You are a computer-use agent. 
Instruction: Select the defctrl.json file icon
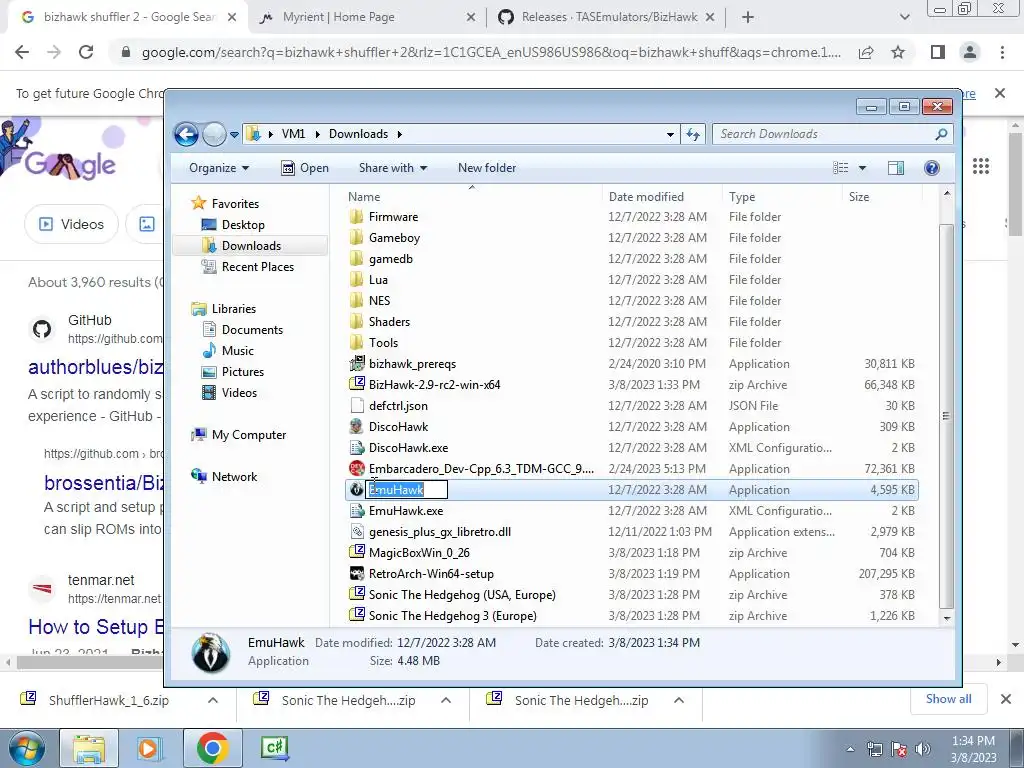(x=357, y=406)
